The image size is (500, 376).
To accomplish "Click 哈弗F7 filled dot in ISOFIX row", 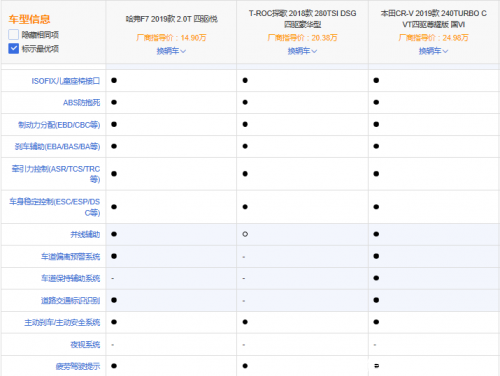I will [x=114, y=80].
